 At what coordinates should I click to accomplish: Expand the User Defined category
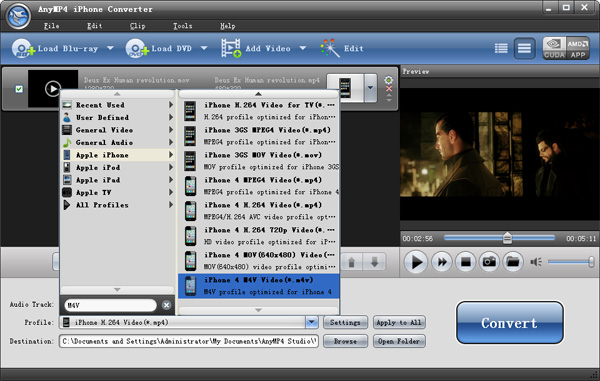117,117
